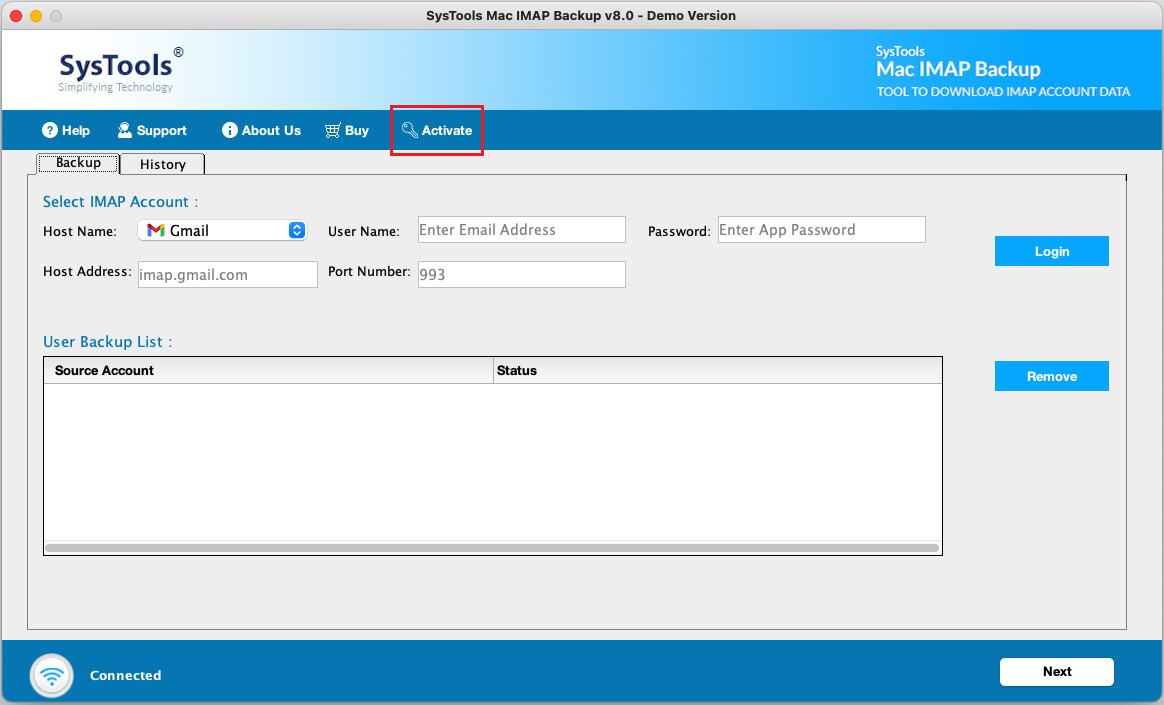Click the Support agent icon

[x=125, y=131]
